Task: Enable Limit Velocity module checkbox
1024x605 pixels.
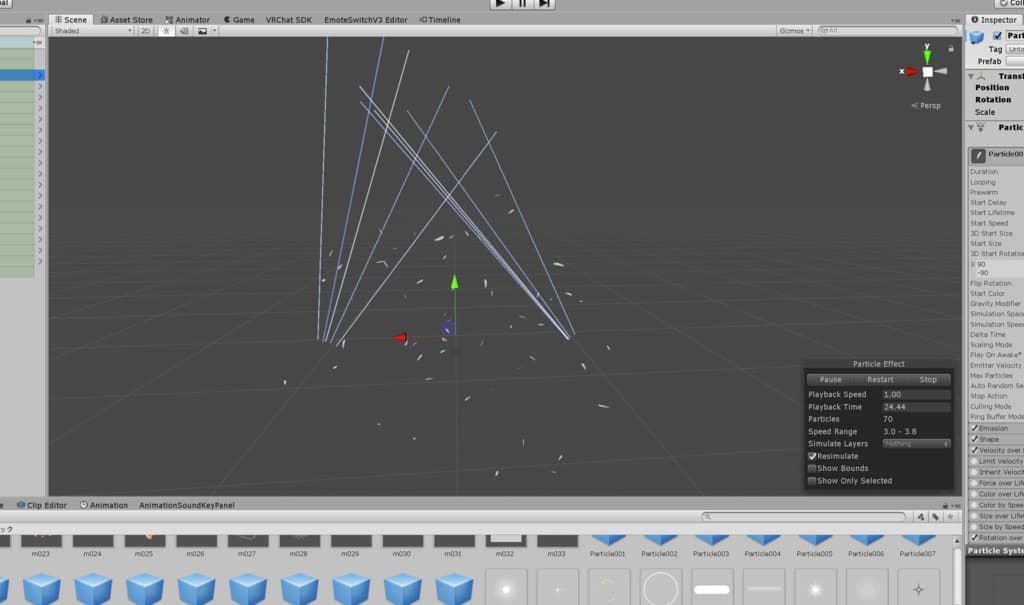Action: coord(974,461)
